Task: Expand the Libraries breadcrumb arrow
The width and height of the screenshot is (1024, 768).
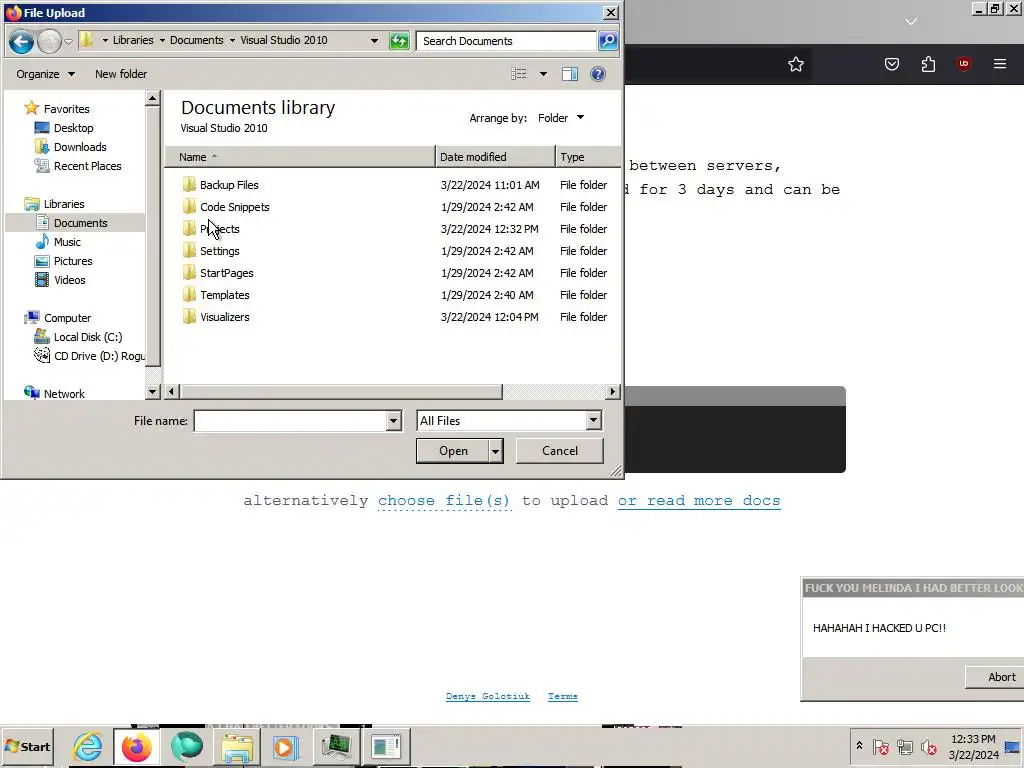Action: click(x=162, y=40)
